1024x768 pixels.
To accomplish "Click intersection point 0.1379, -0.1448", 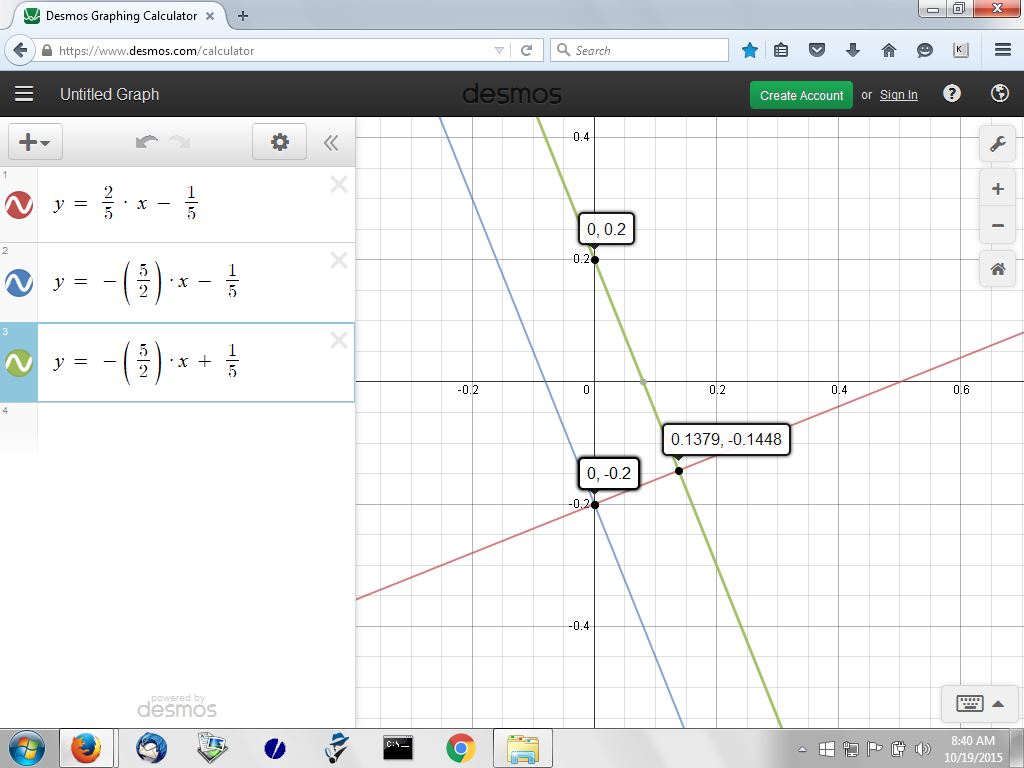I will coord(679,470).
